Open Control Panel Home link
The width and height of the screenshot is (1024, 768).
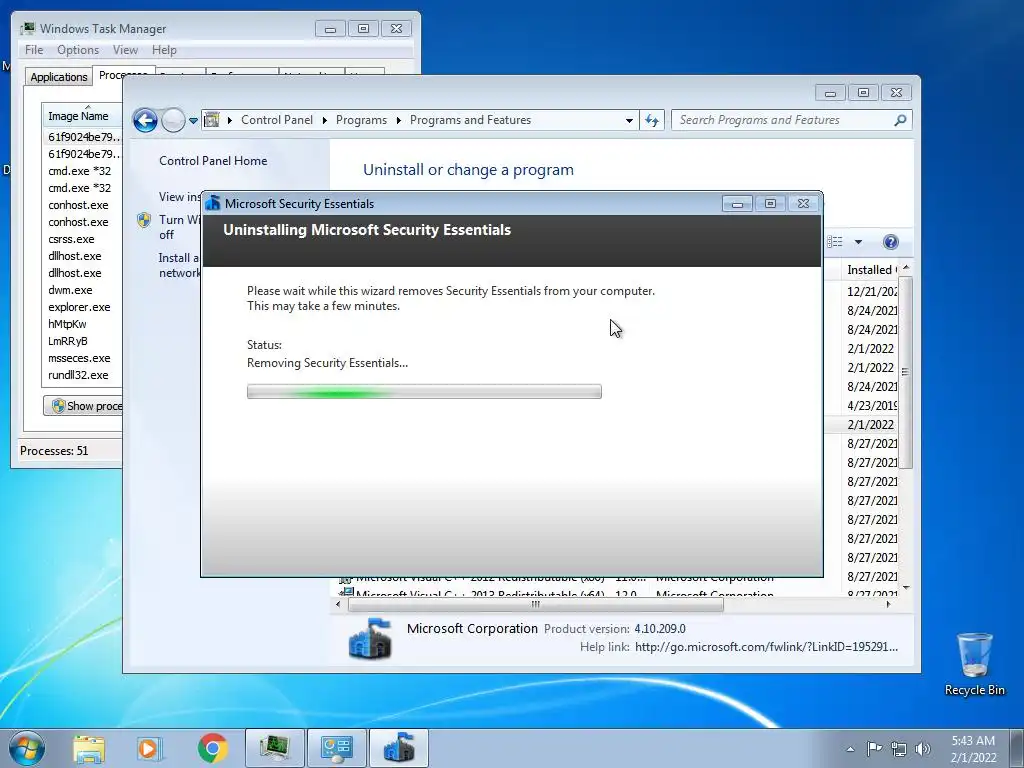point(213,161)
